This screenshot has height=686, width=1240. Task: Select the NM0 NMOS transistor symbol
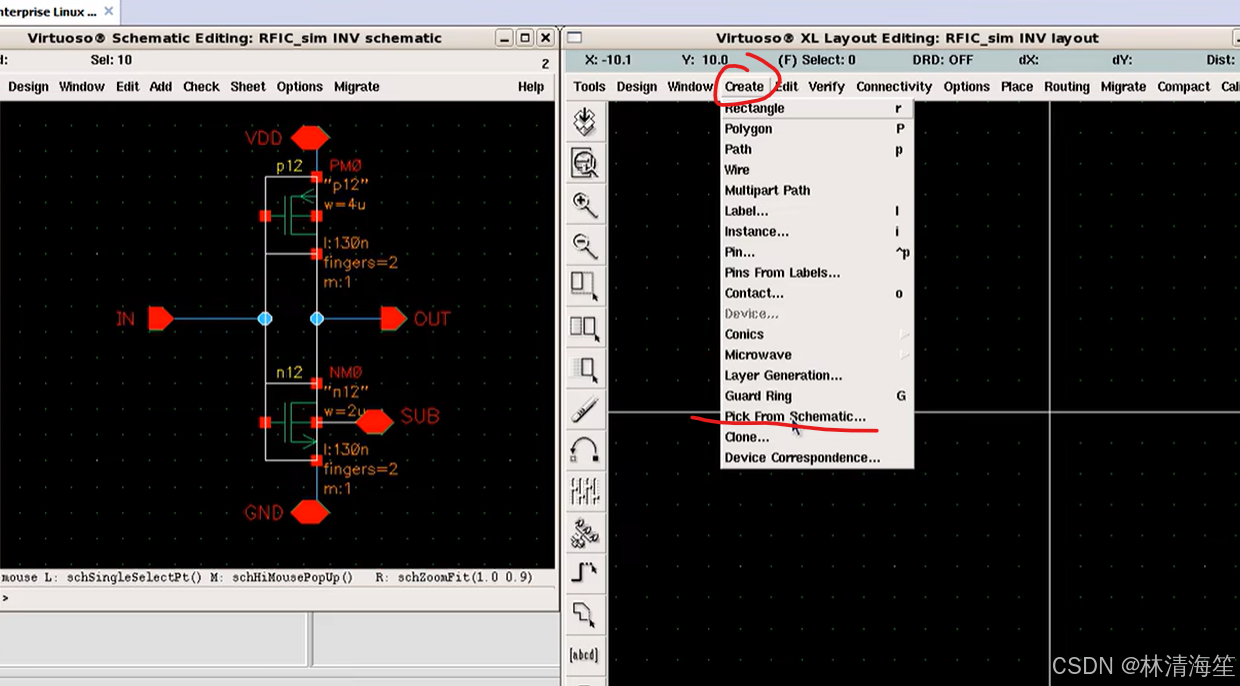click(x=300, y=422)
